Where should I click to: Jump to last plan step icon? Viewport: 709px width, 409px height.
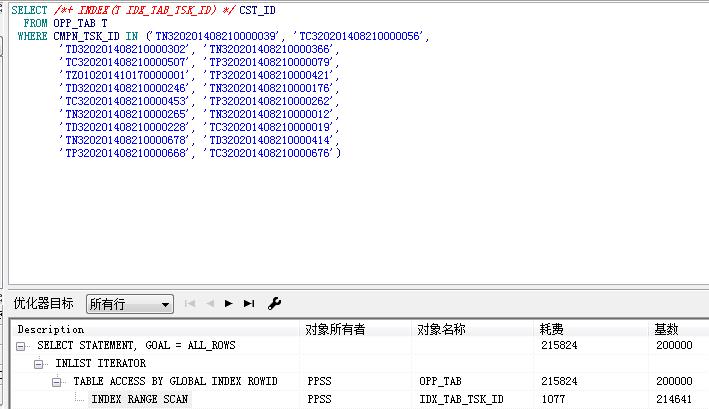click(x=249, y=303)
